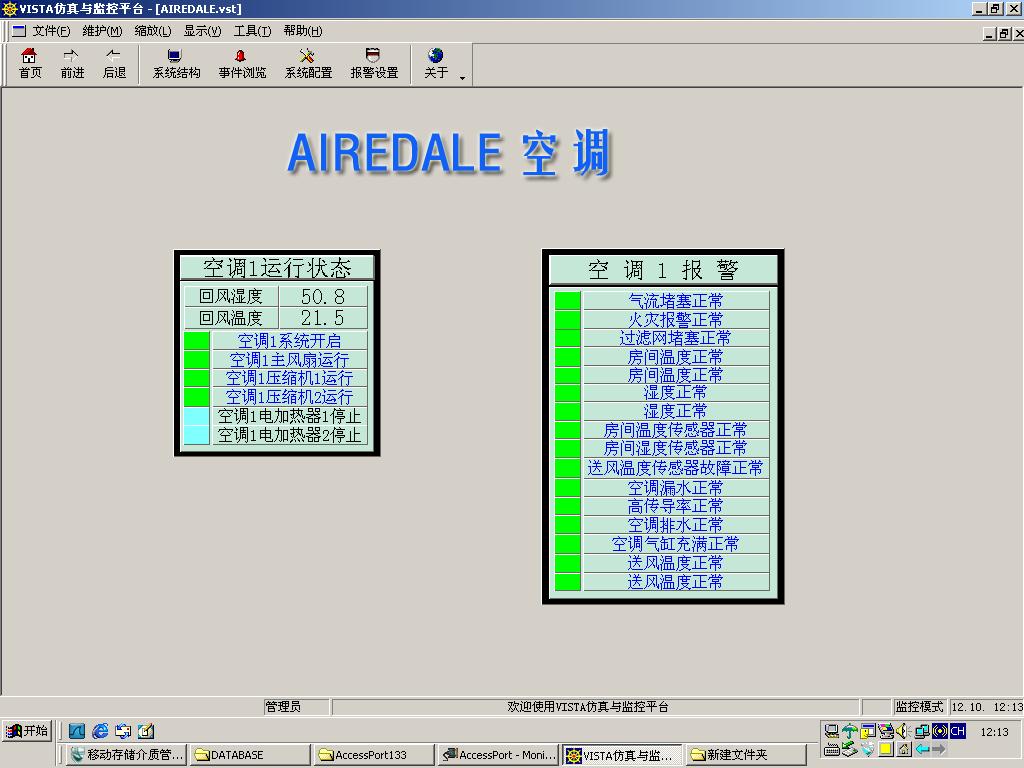Switch to DATABASE taskbar window
The height and width of the screenshot is (768, 1024).
250,755
